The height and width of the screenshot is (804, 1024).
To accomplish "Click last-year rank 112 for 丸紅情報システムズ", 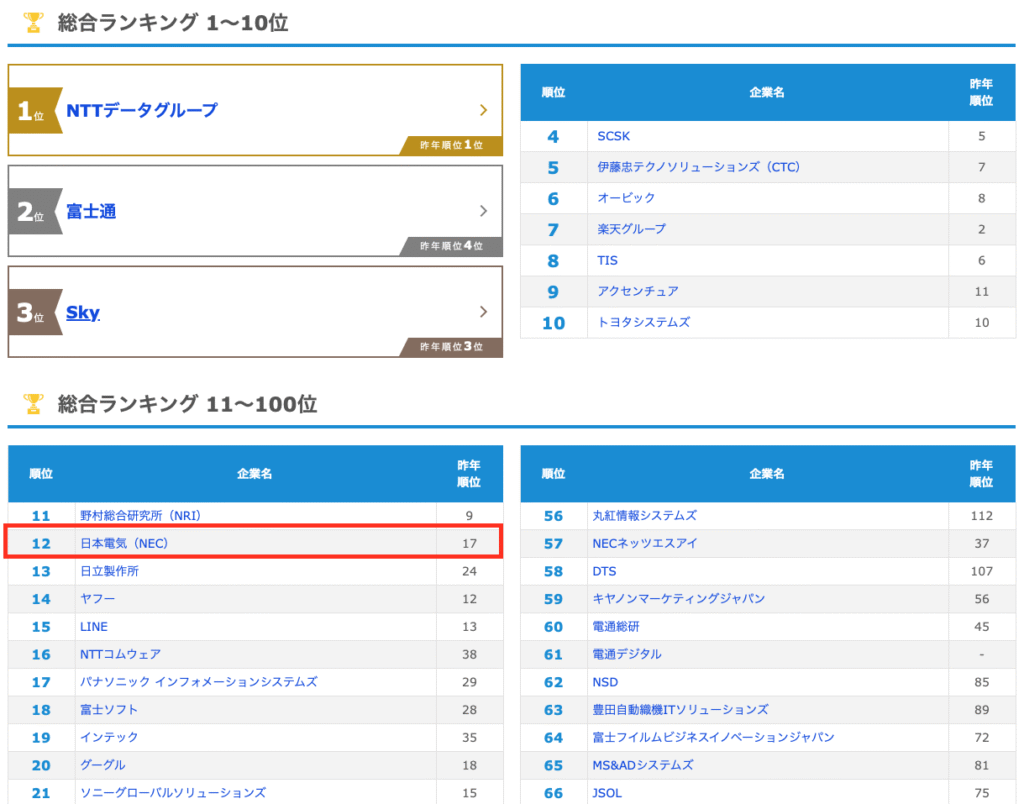I will (x=982, y=516).
